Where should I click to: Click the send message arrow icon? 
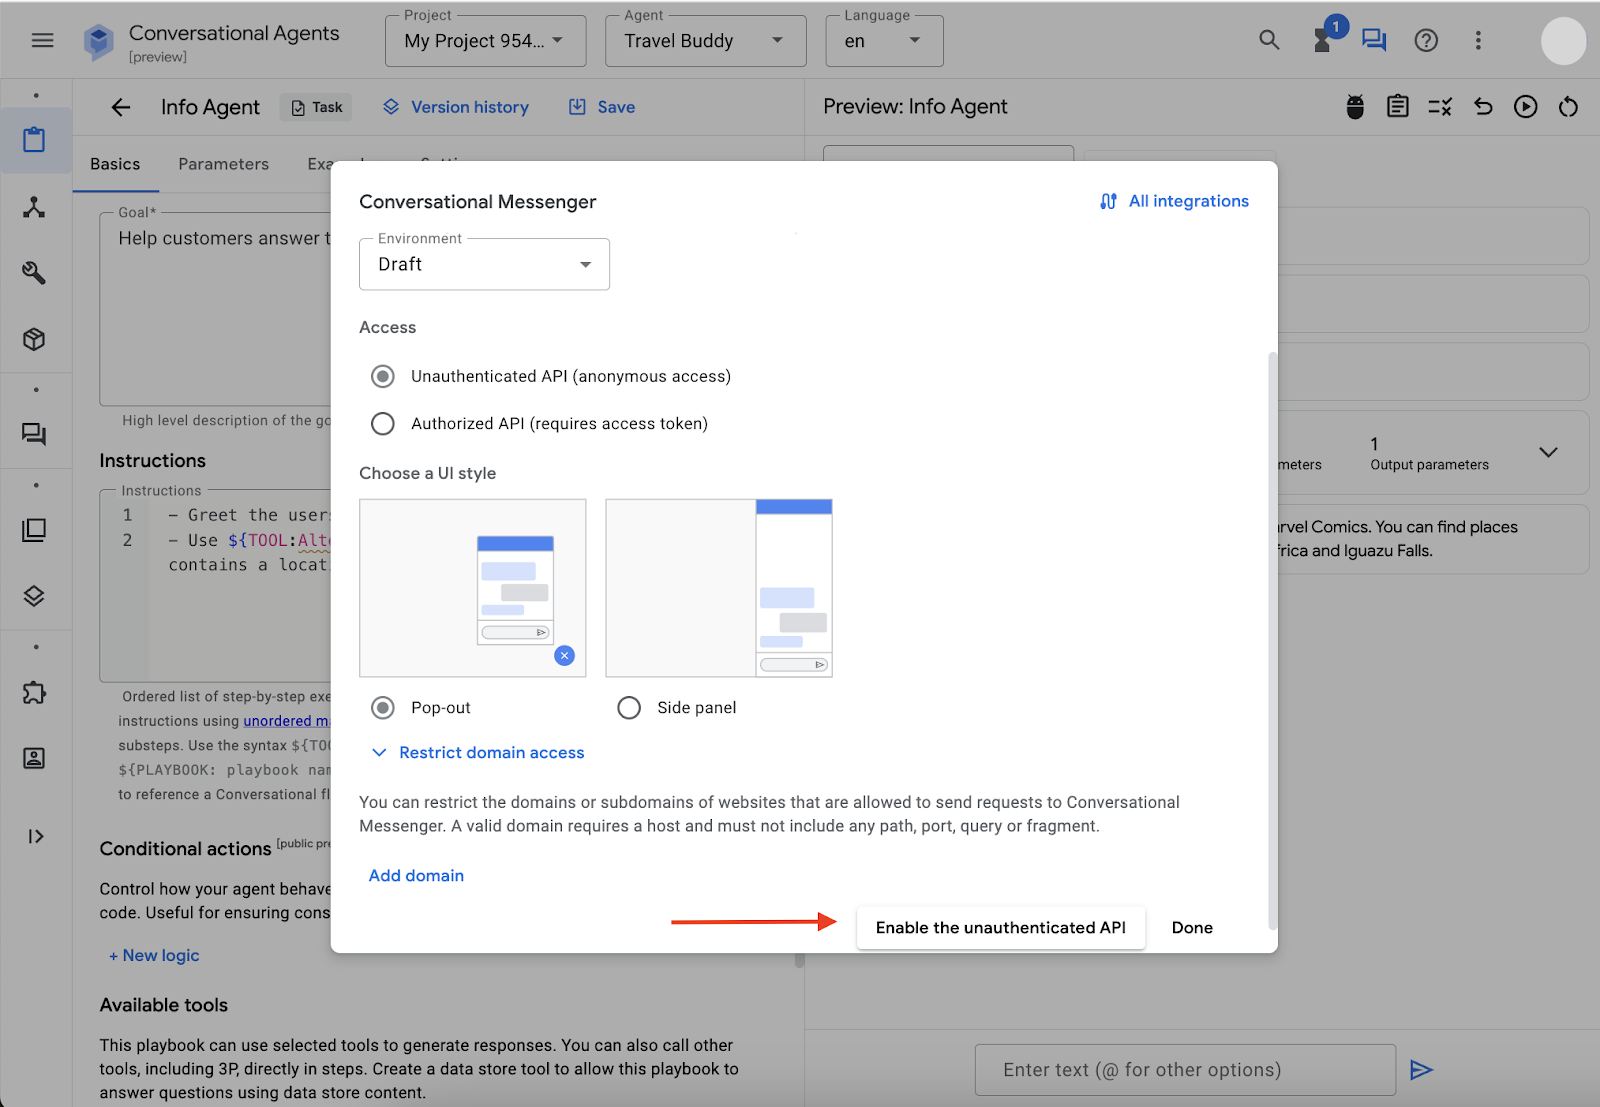[1421, 1070]
